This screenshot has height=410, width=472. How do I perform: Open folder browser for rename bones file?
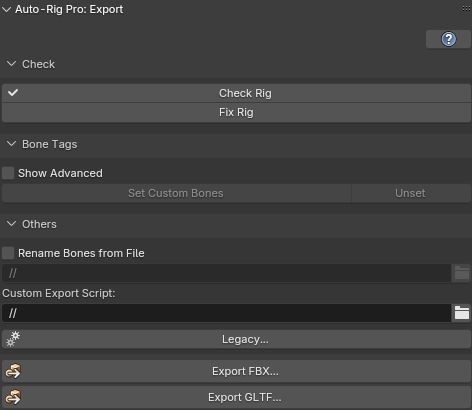point(462,273)
